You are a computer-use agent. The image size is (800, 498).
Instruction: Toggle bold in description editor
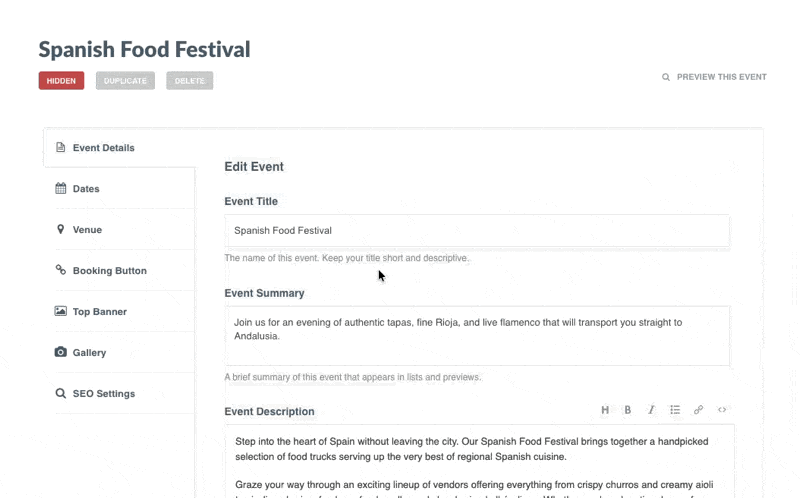point(628,410)
